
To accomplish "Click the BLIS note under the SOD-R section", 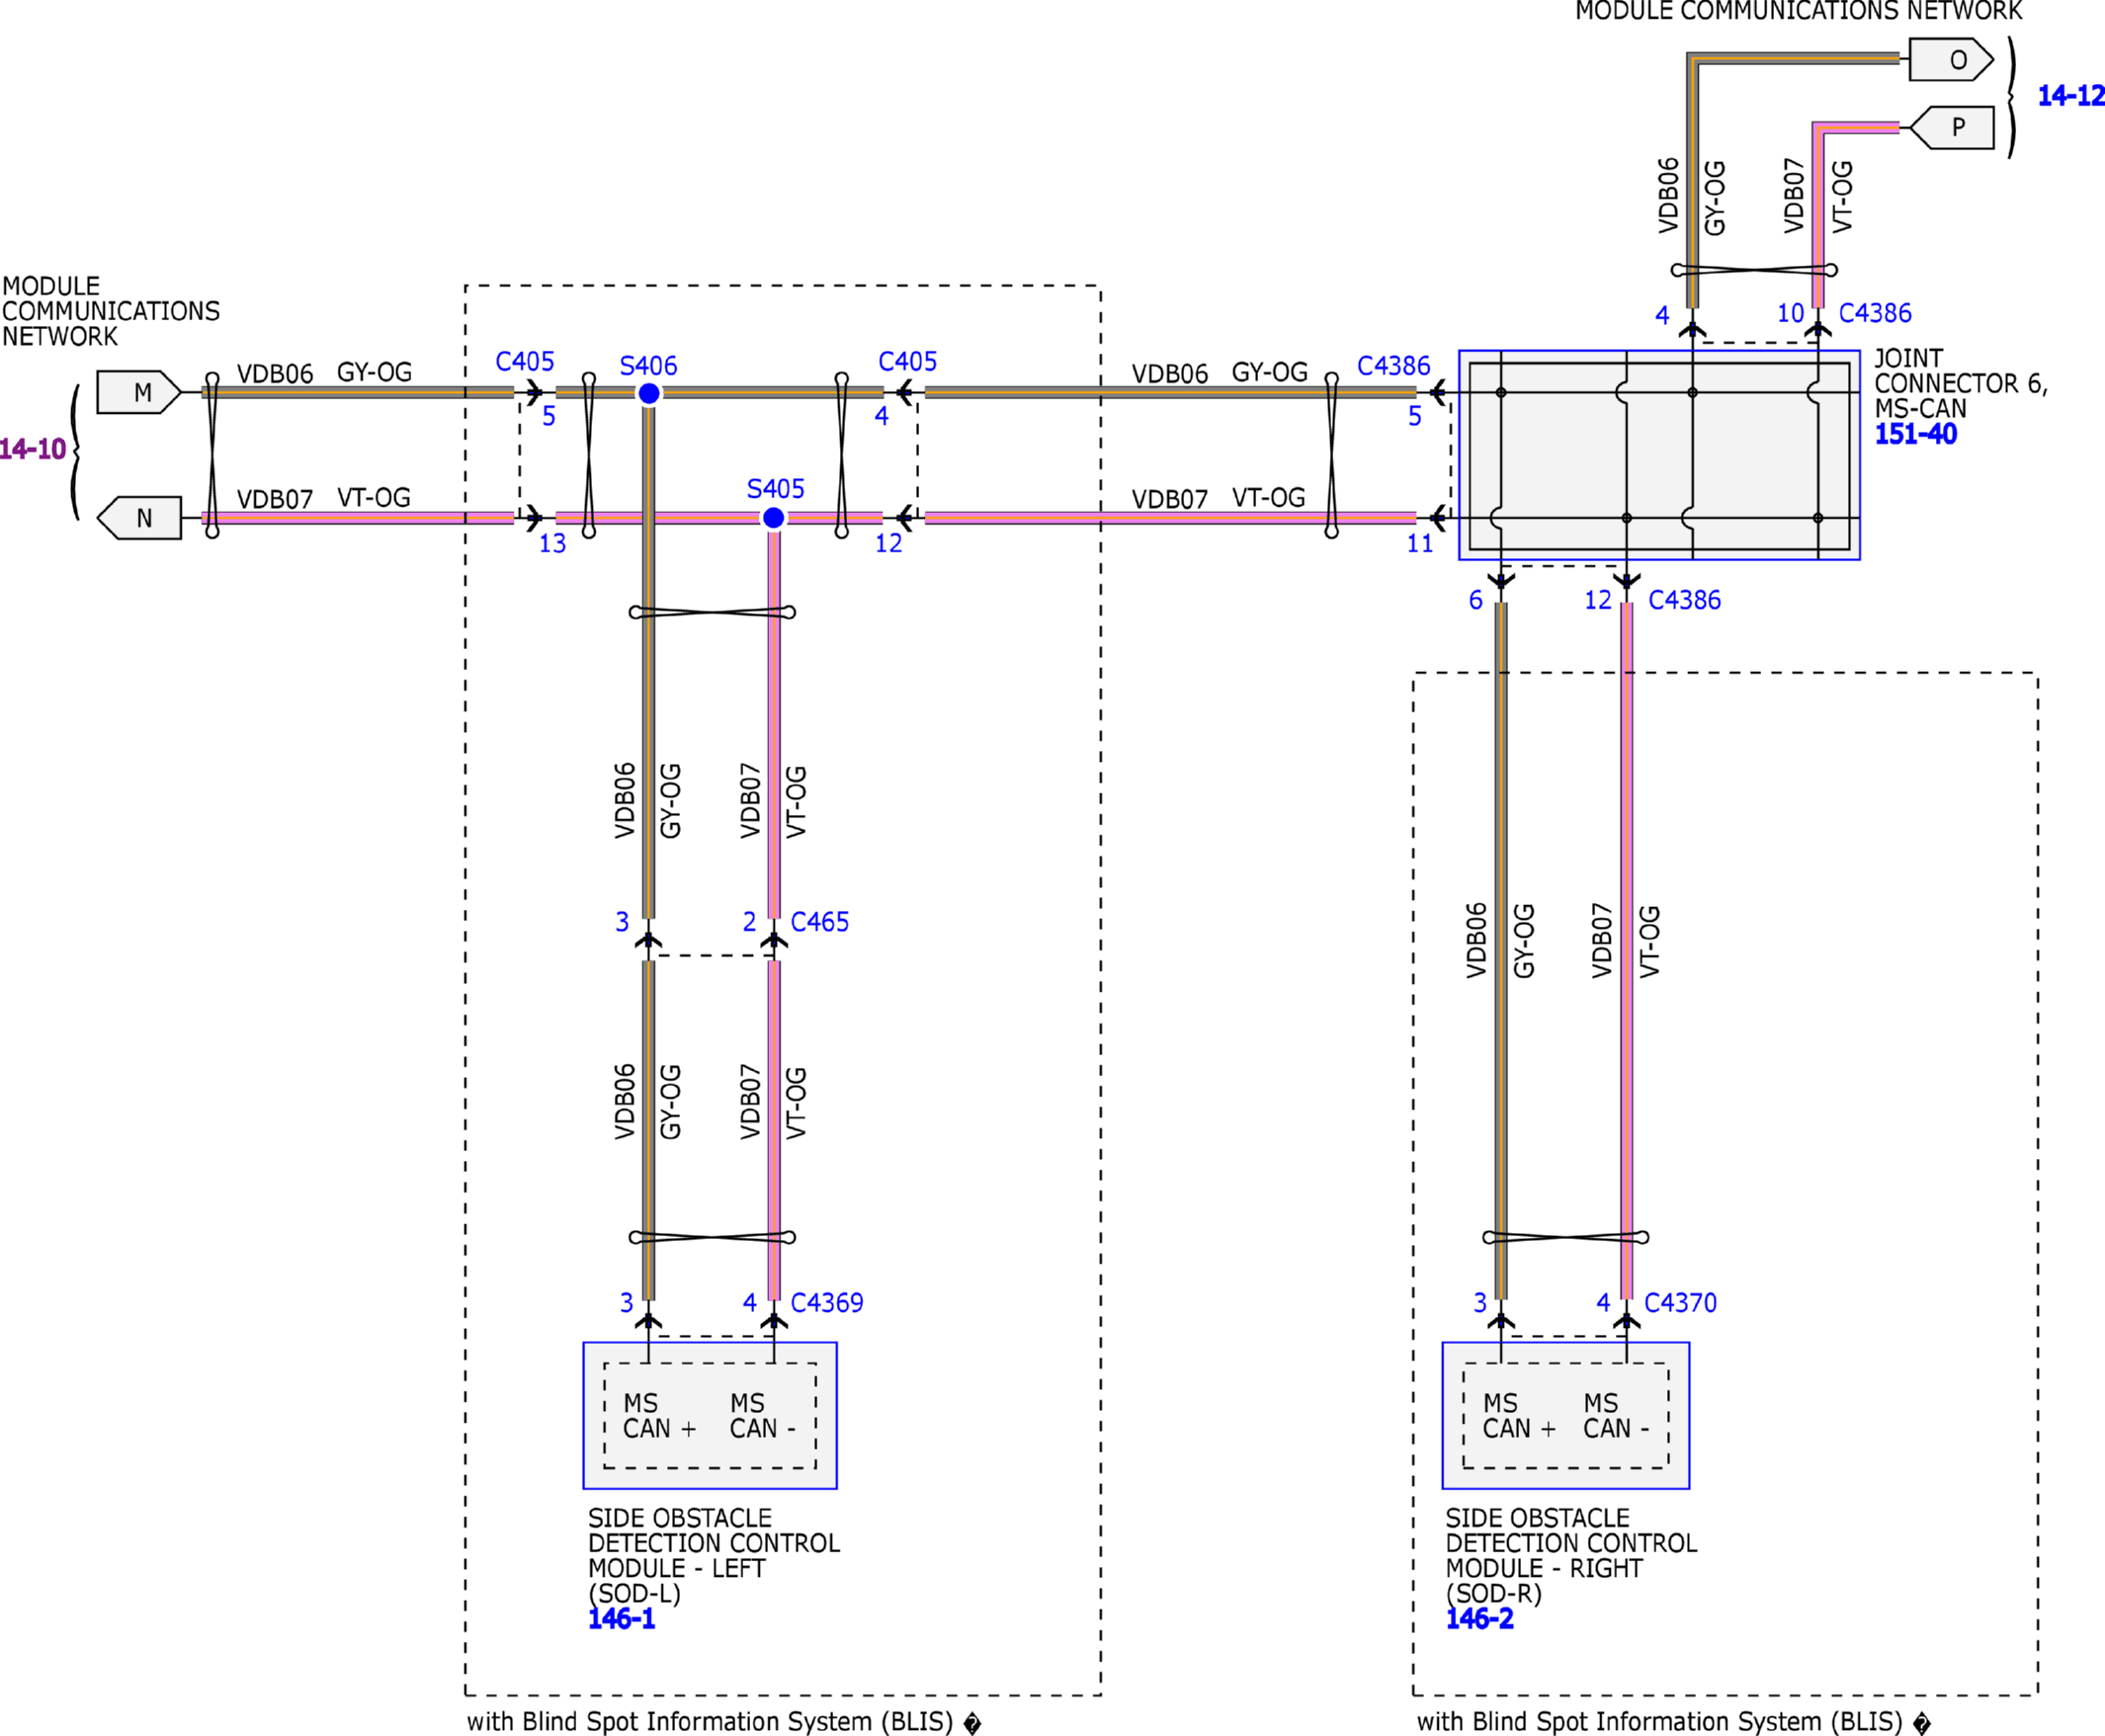I will click(x=1673, y=1722).
